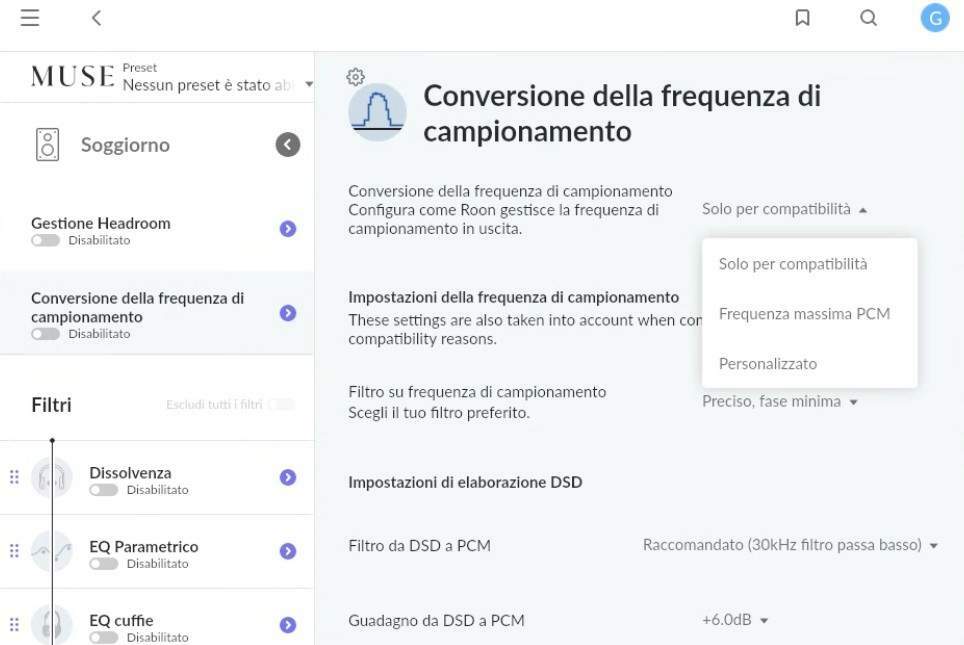Open Gestione Headroom settings arrow
The image size is (964, 645).
tap(288, 229)
